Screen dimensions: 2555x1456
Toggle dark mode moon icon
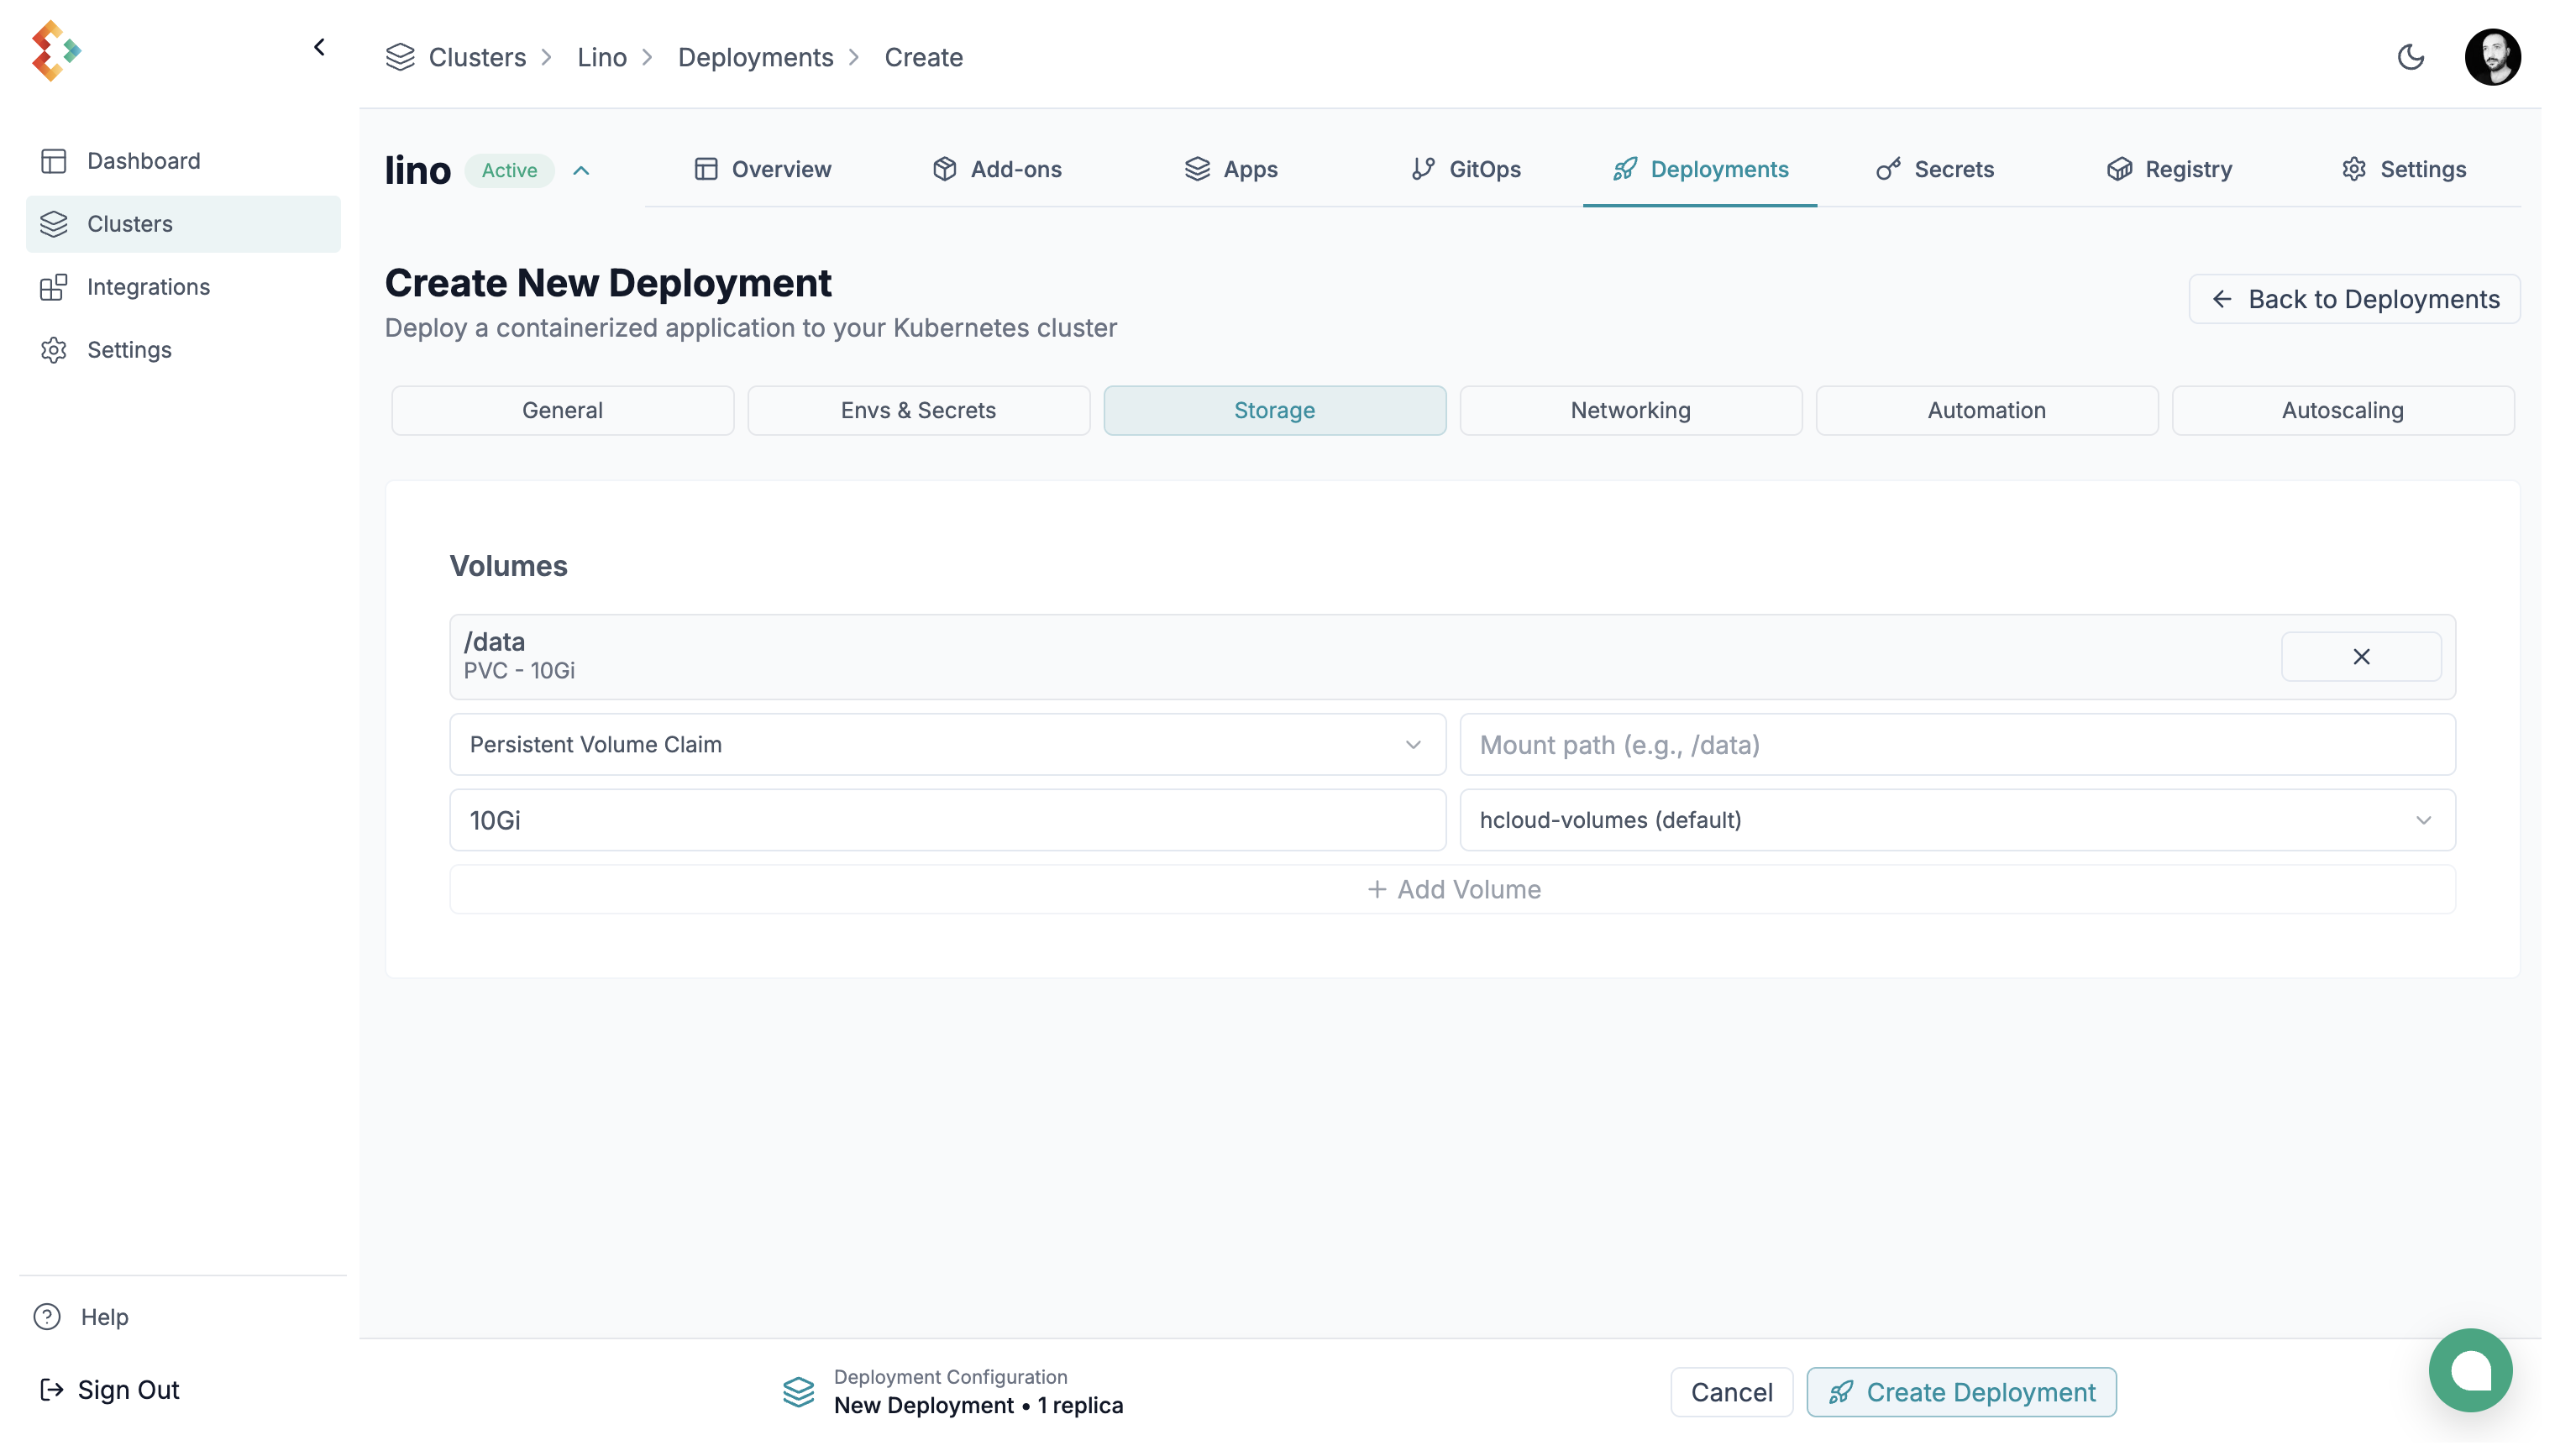tap(2411, 57)
